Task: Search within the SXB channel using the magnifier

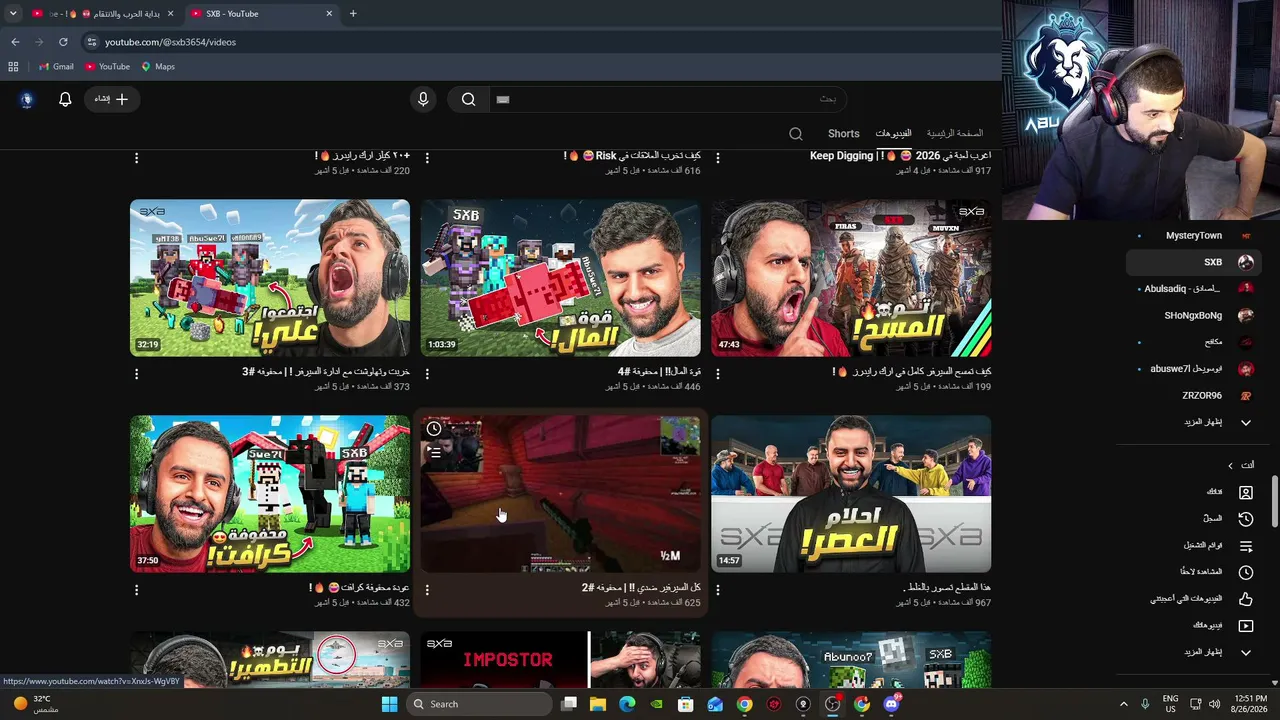Action: pos(795,134)
